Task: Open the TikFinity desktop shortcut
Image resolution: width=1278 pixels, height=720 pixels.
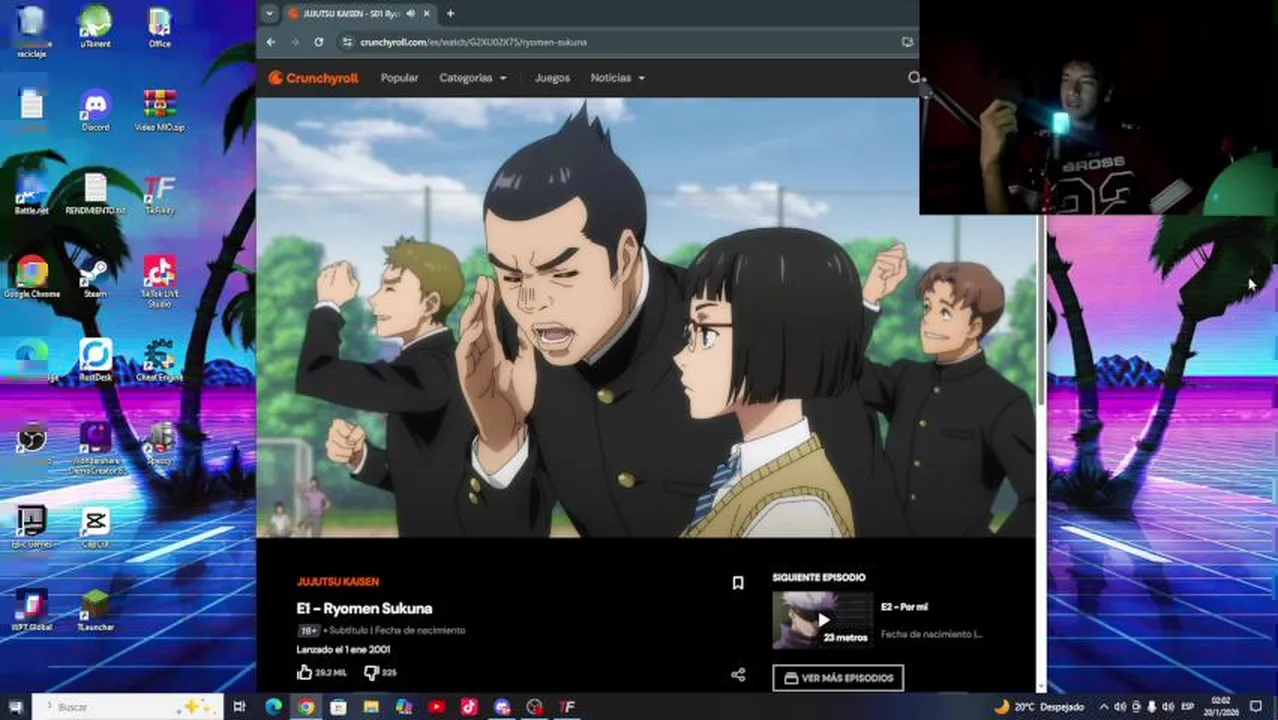Action: 159,194
